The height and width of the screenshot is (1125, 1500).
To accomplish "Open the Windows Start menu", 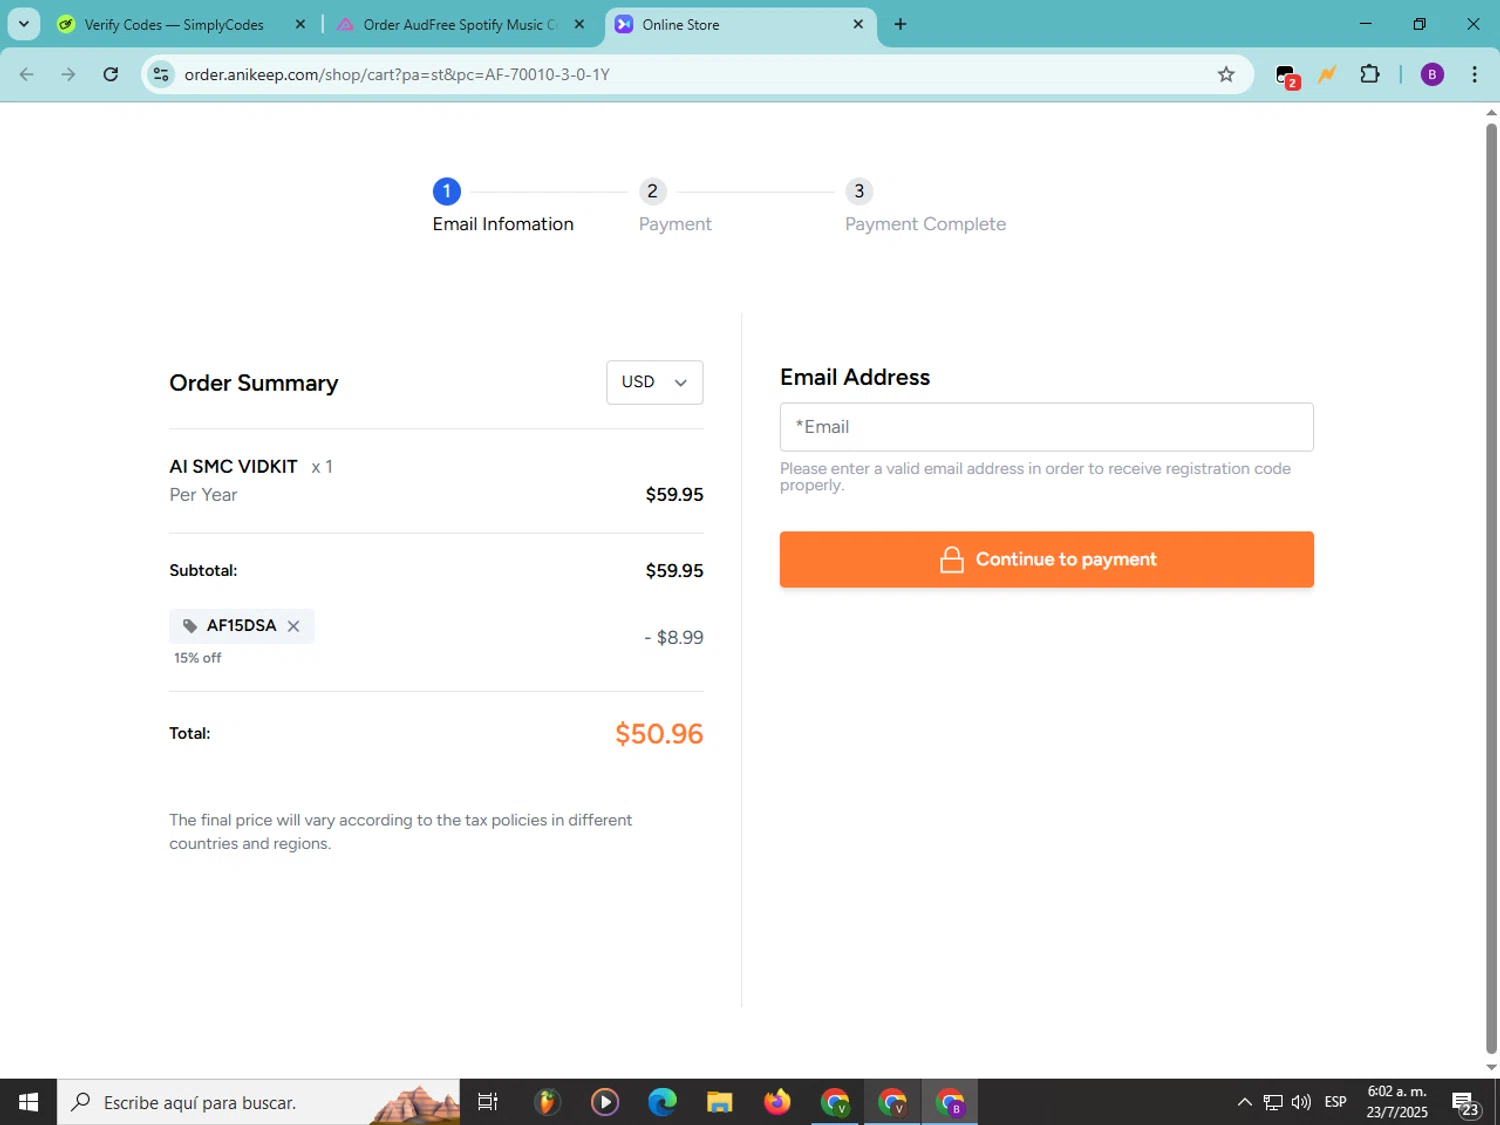I will coord(28,1102).
